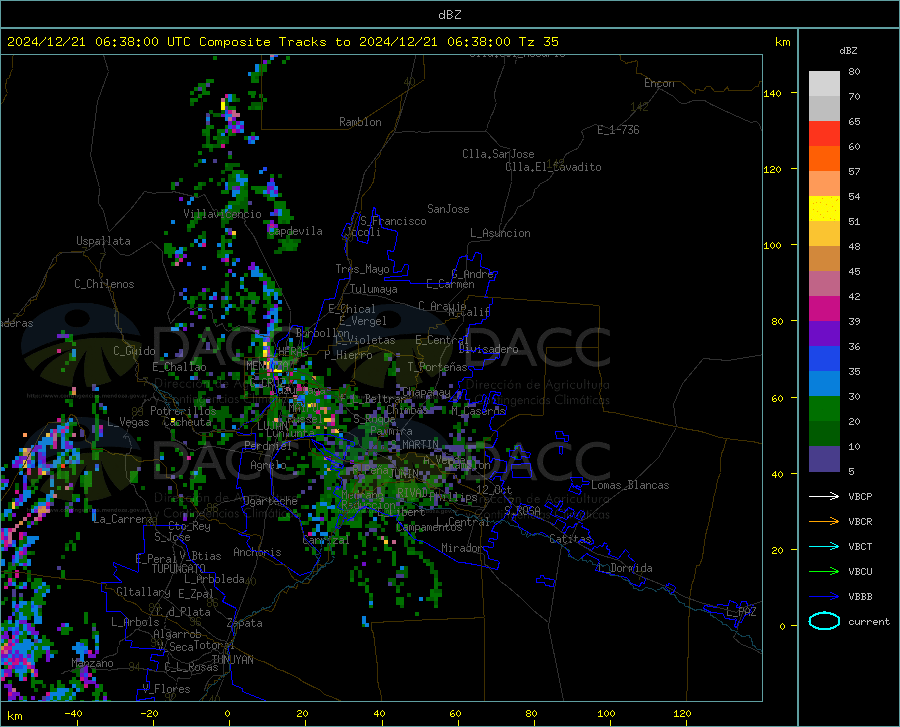Click the 'Ramblon' place label
900x727 pixels.
pyautogui.click(x=360, y=122)
